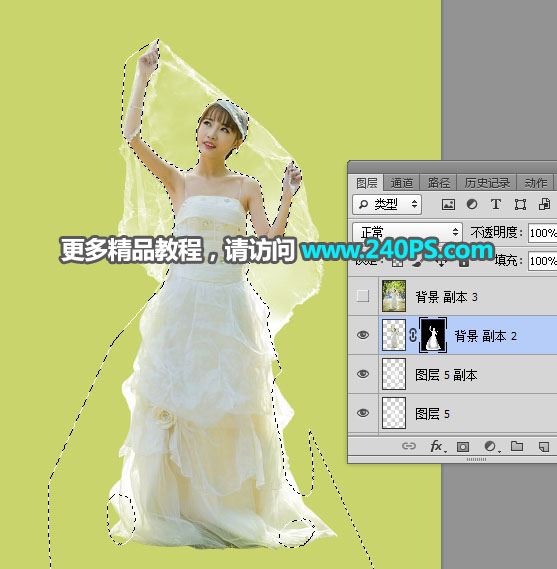The image size is (557, 569).
Task: Filter layers by adjustment layer type
Action: (x=472, y=204)
